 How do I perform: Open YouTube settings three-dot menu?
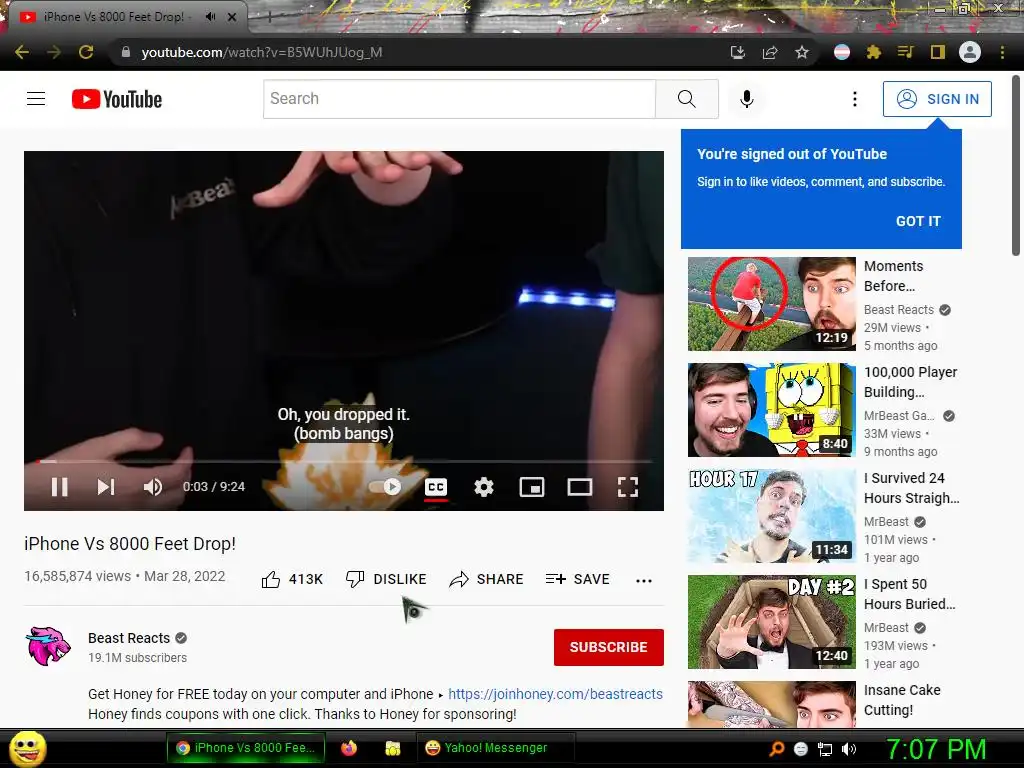(855, 99)
